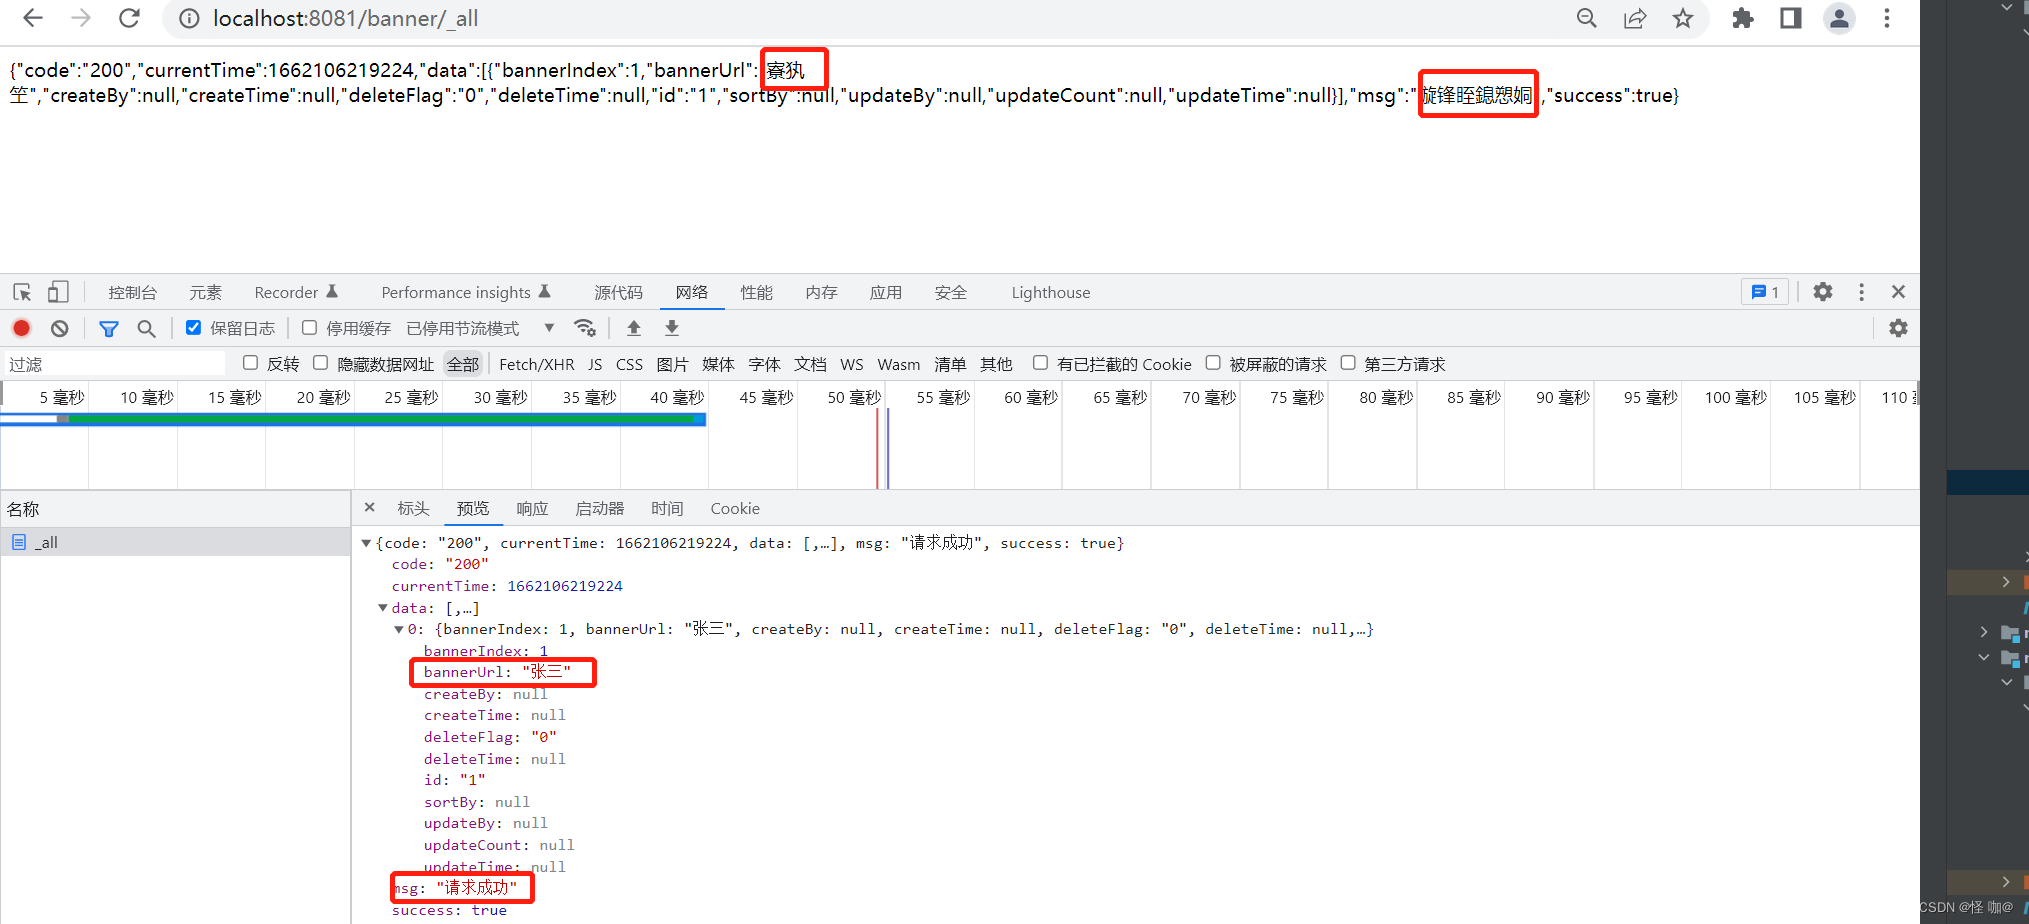Image resolution: width=2029 pixels, height=924 pixels.
Task: Click the 过滤 filter input field
Action: pyautogui.click(x=115, y=364)
